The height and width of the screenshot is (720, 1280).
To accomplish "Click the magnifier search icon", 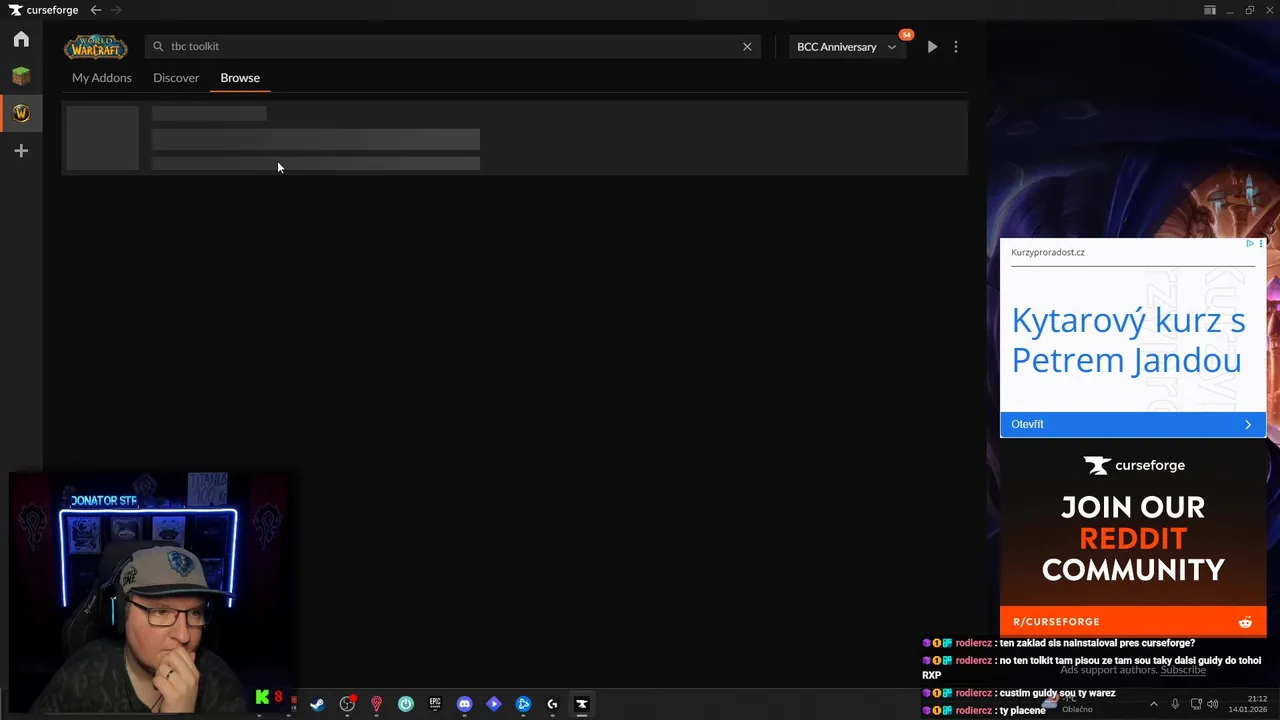I will click(158, 46).
